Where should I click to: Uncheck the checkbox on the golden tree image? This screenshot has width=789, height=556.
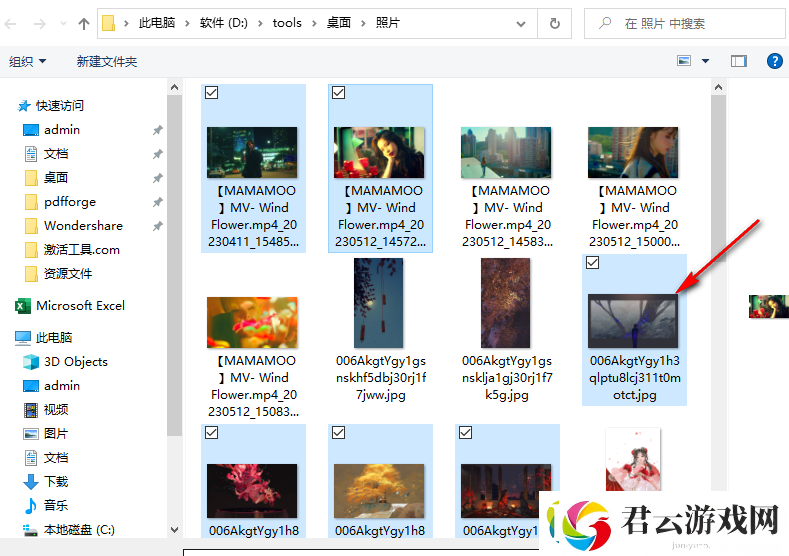[x=339, y=433]
